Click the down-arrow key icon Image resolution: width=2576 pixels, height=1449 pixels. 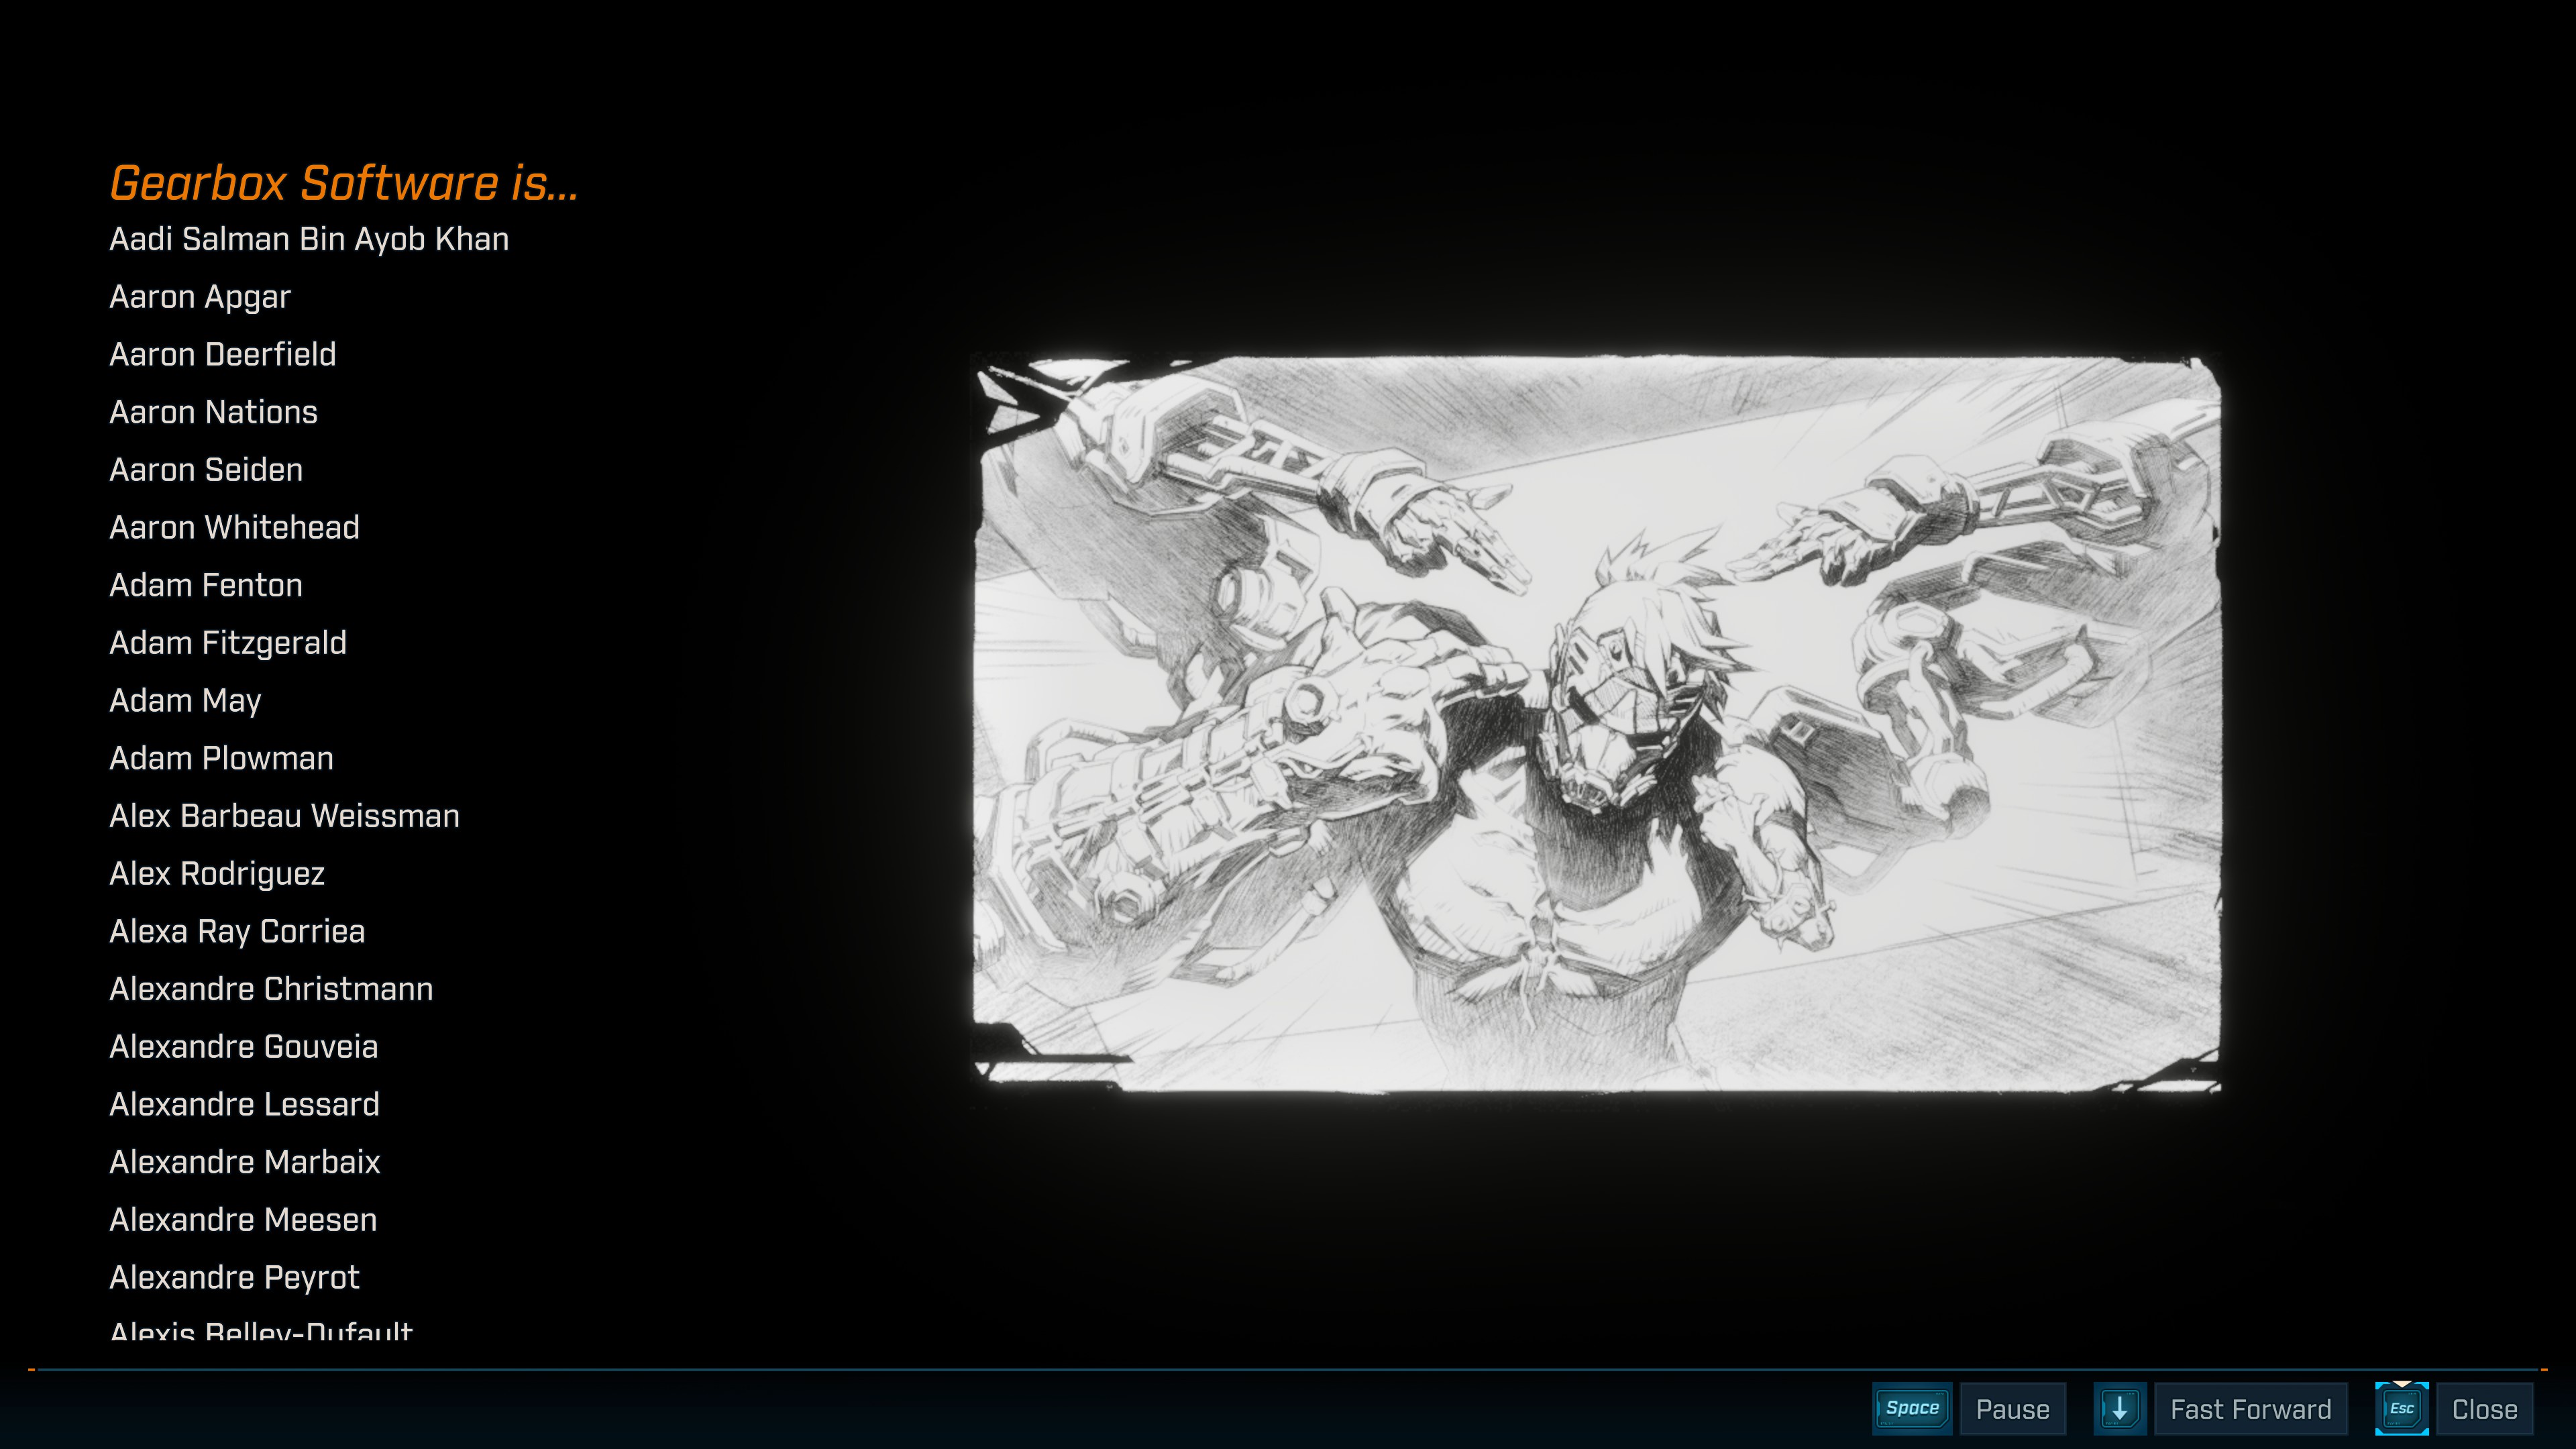coord(2119,1408)
